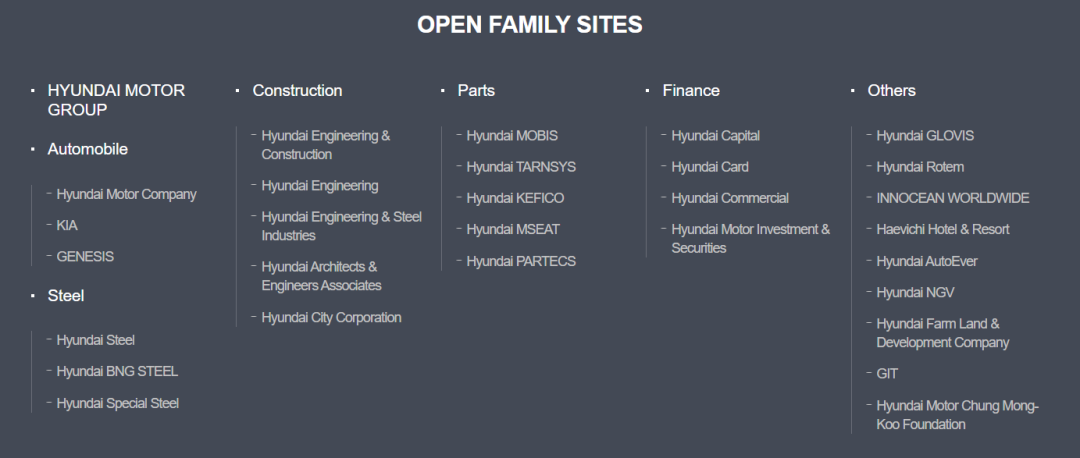Click the Automobile category heading
Screen dimensions: 1080x458
click(87, 149)
